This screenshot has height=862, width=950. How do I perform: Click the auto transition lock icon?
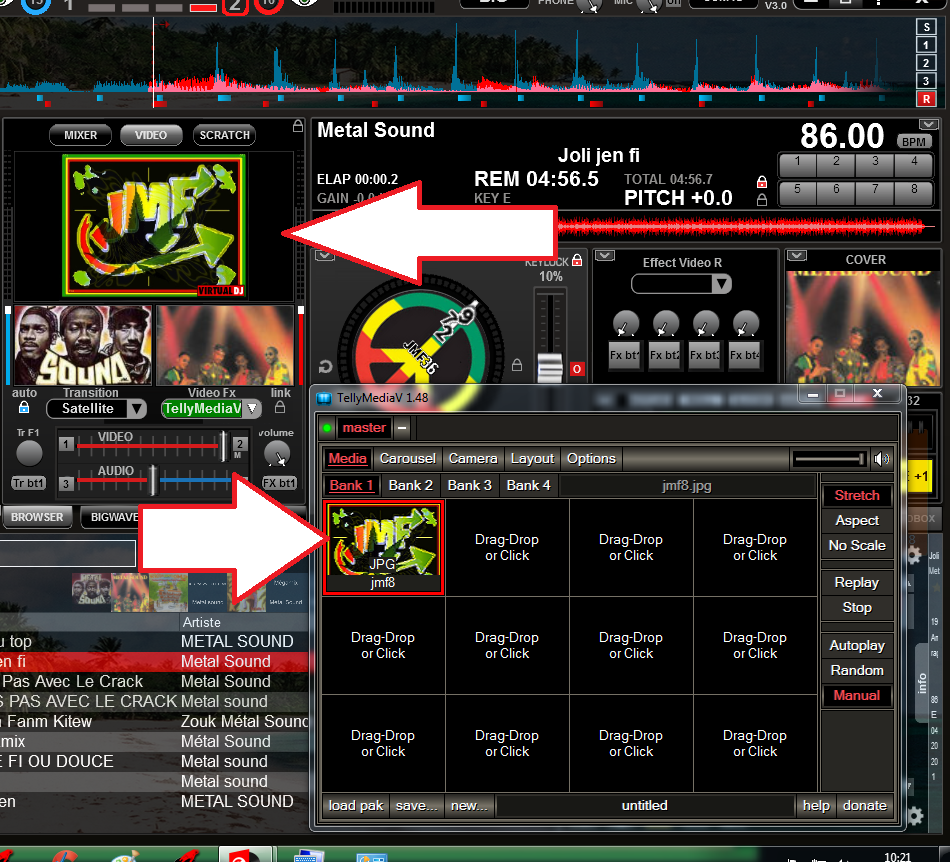[24, 407]
